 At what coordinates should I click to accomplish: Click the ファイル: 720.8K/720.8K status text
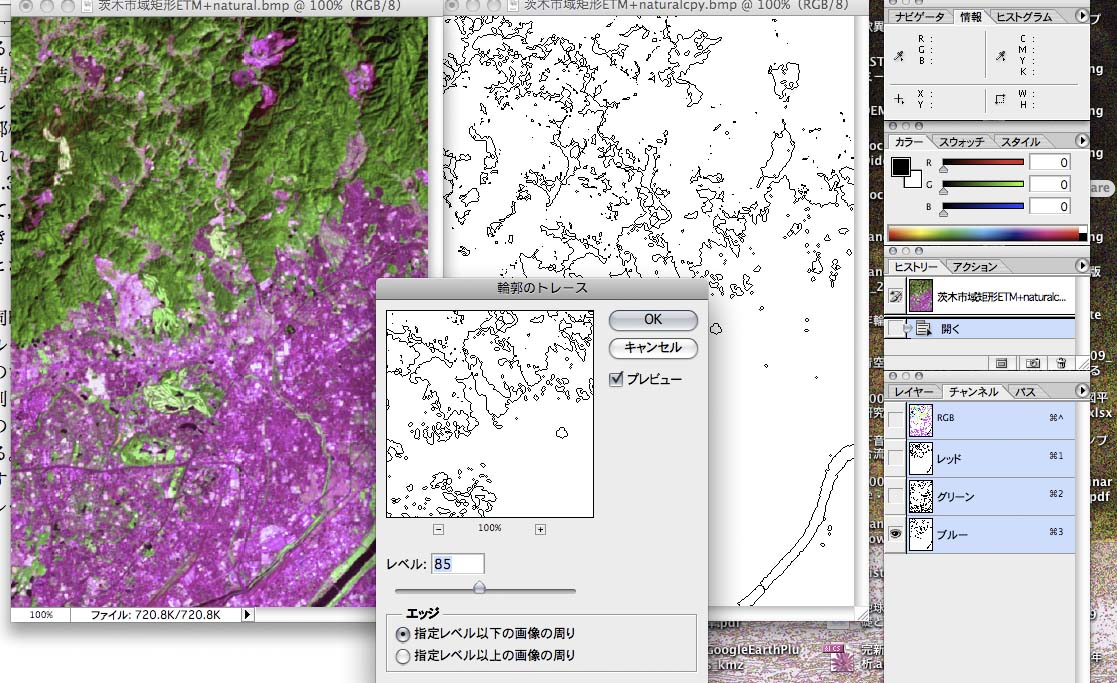click(155, 615)
